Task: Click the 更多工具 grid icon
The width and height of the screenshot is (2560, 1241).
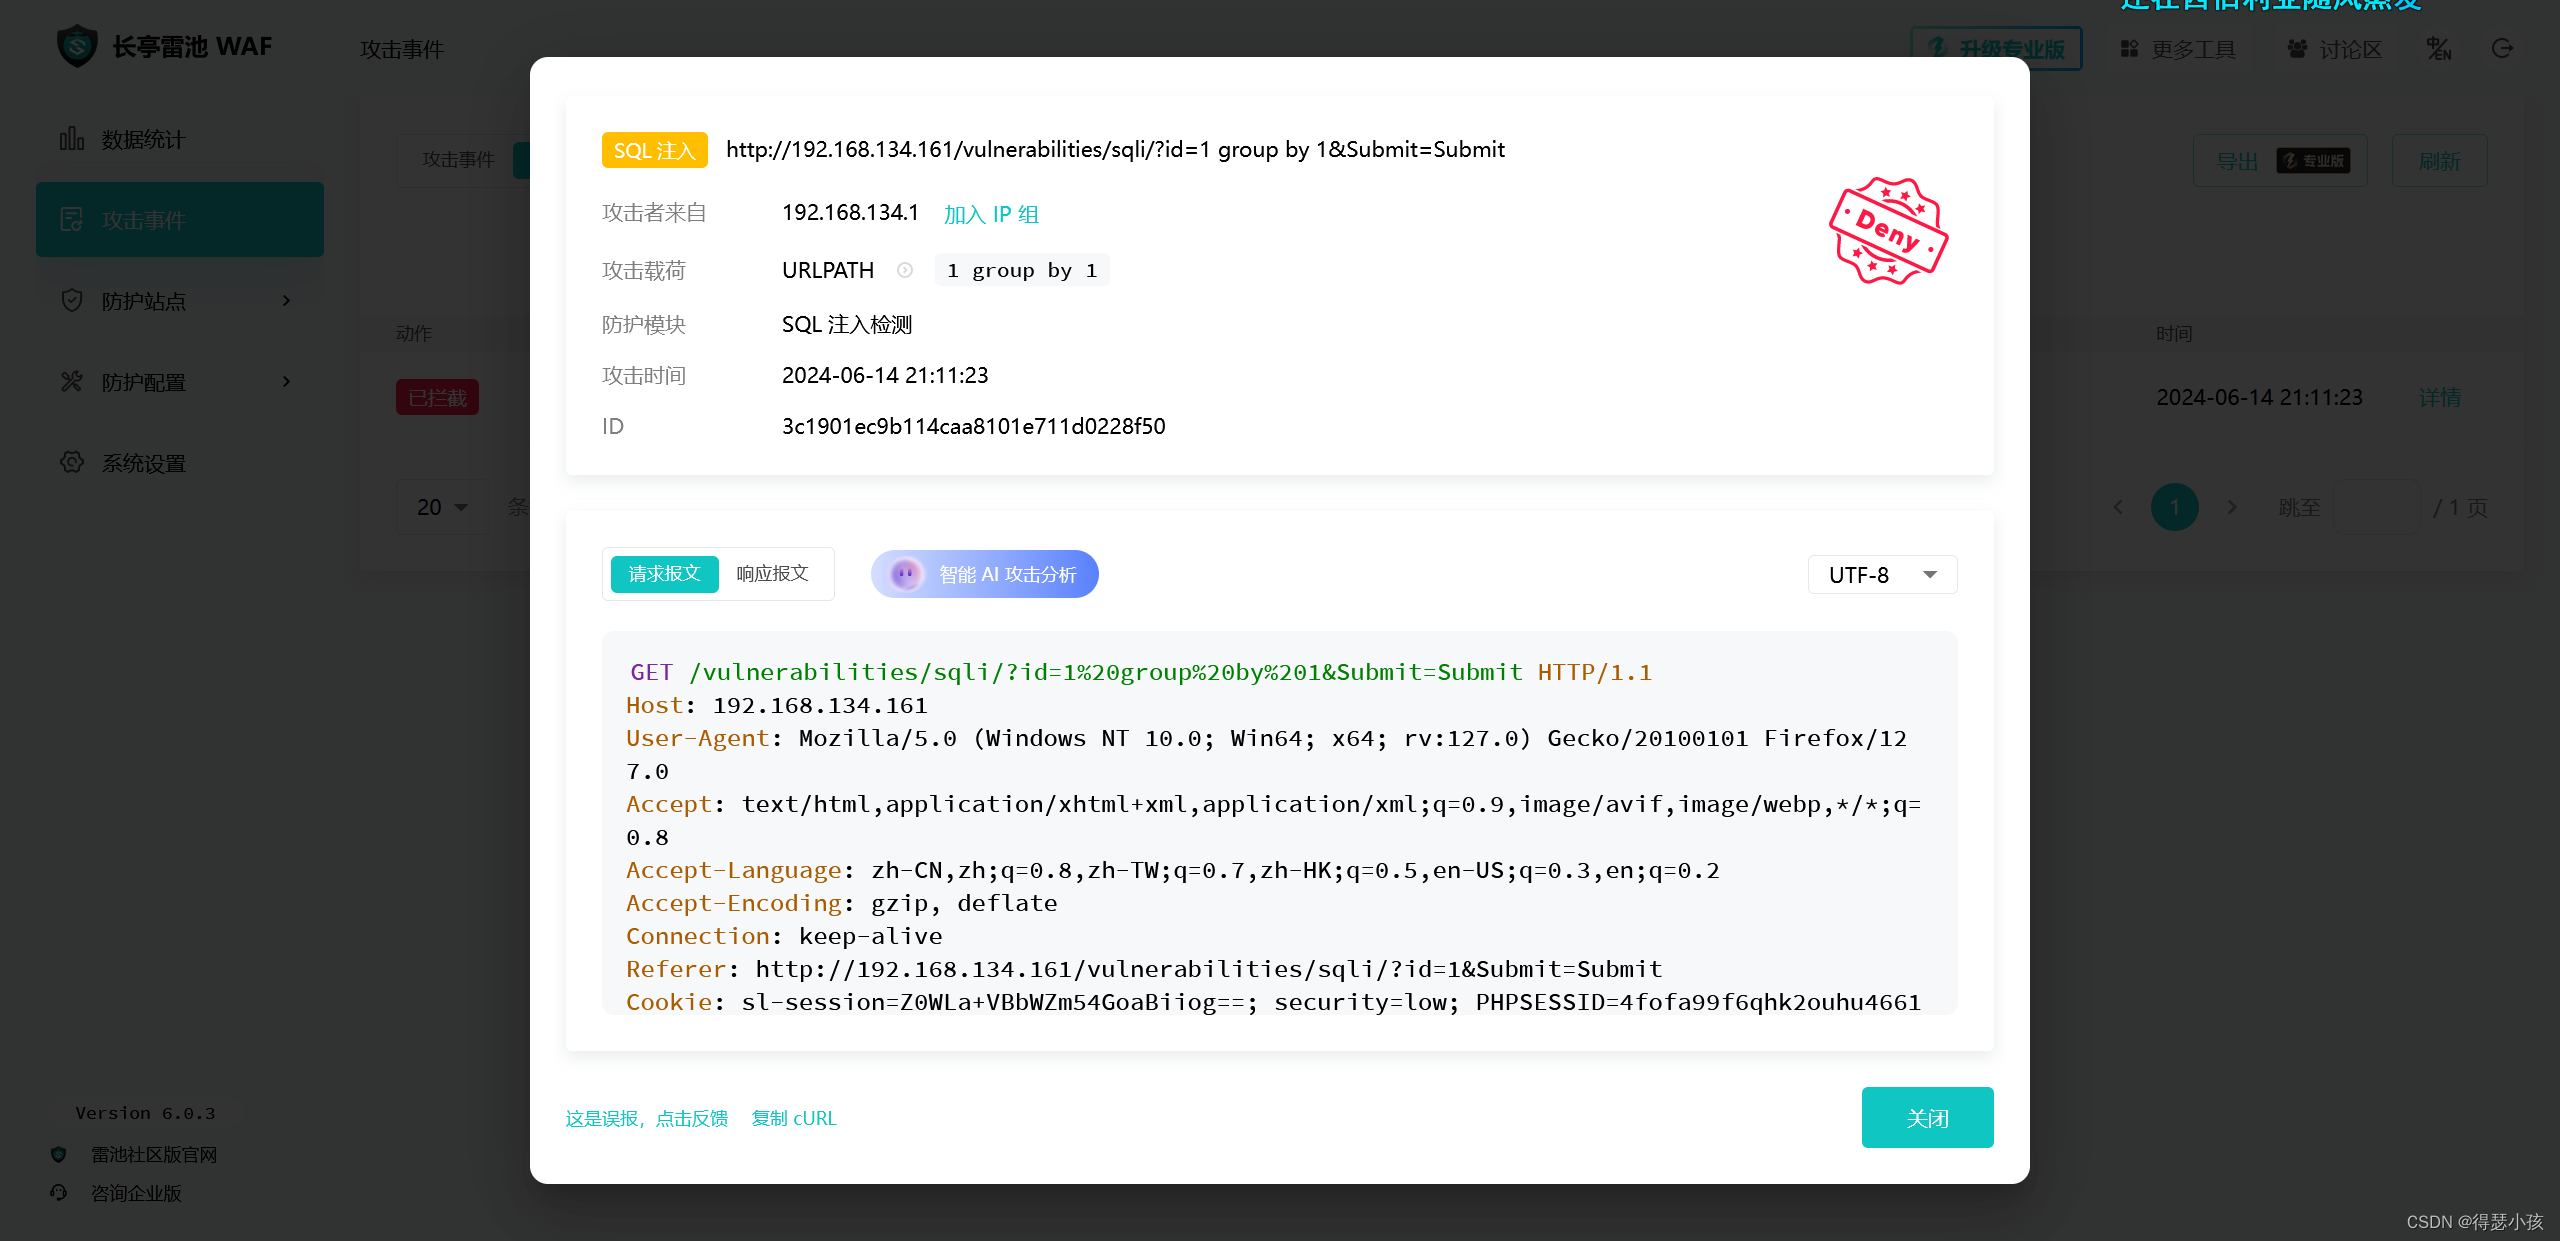Action: coord(2129,49)
